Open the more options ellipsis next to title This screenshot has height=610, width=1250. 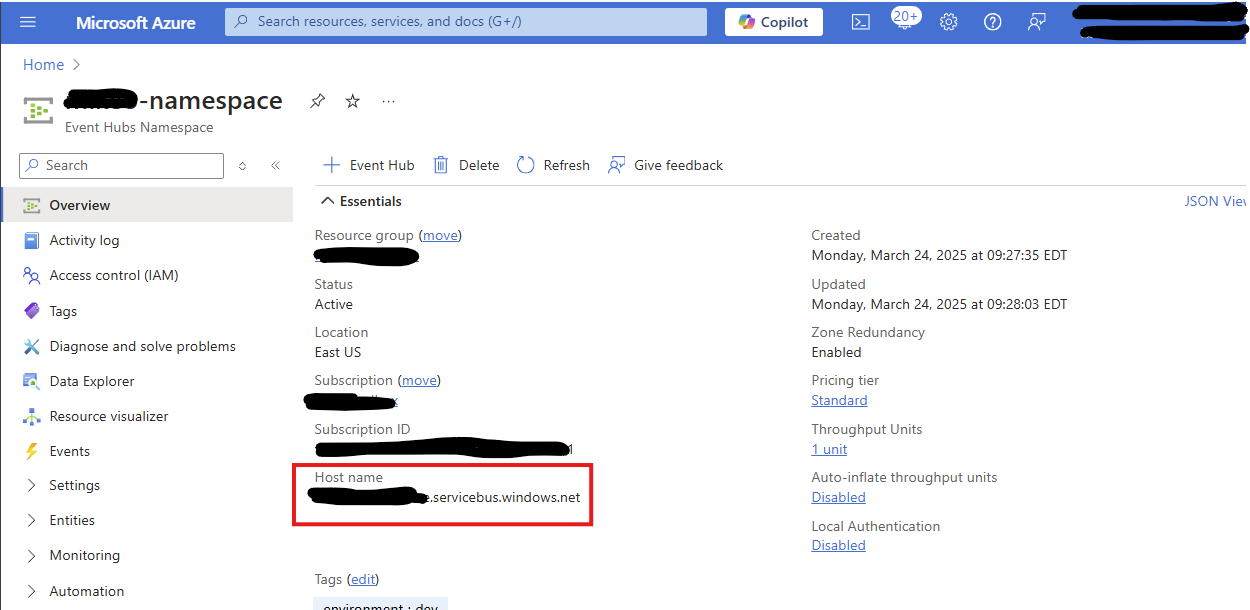click(389, 101)
